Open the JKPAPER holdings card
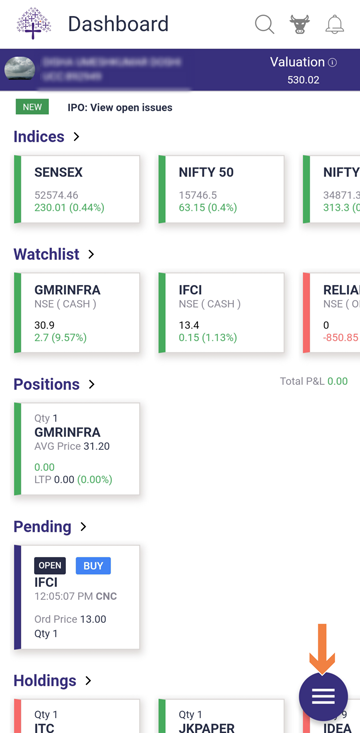 point(221,716)
